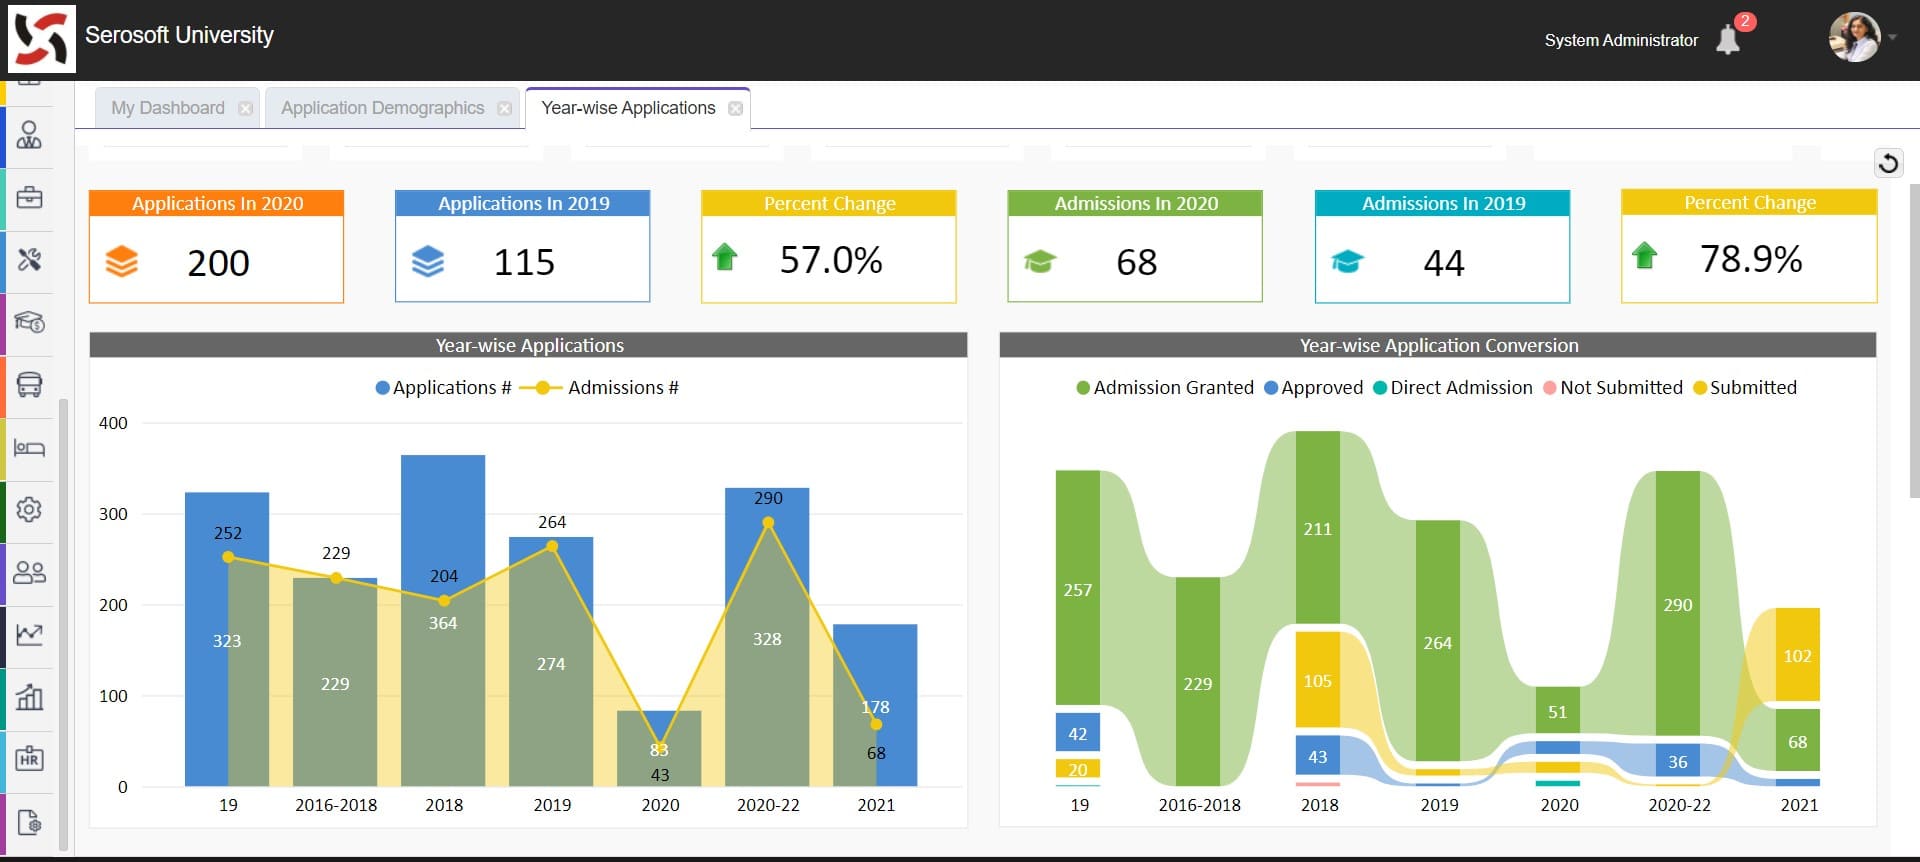Open the settings gear module
This screenshot has height=862, width=1920.
point(29,510)
